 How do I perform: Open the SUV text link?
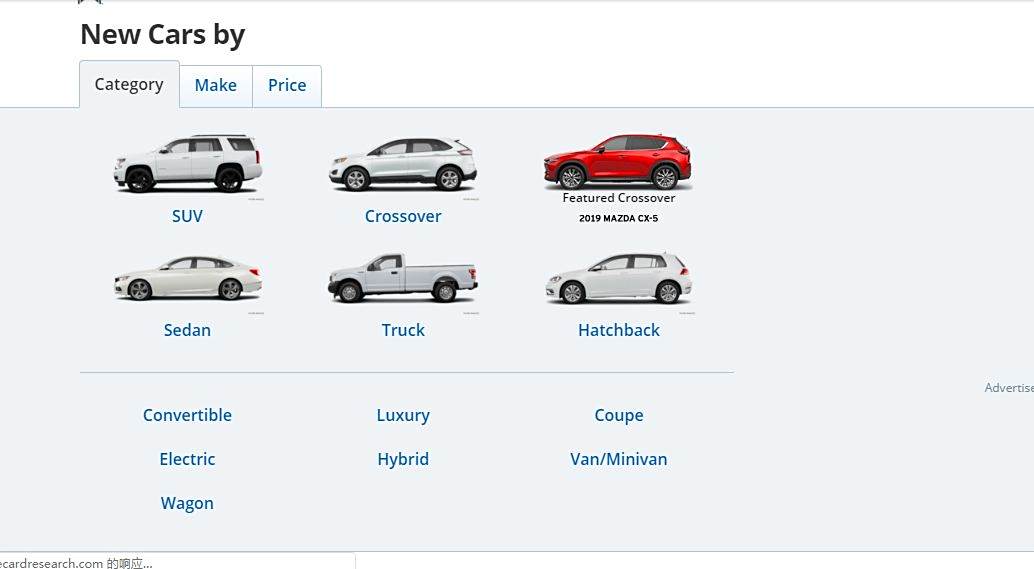coord(187,216)
